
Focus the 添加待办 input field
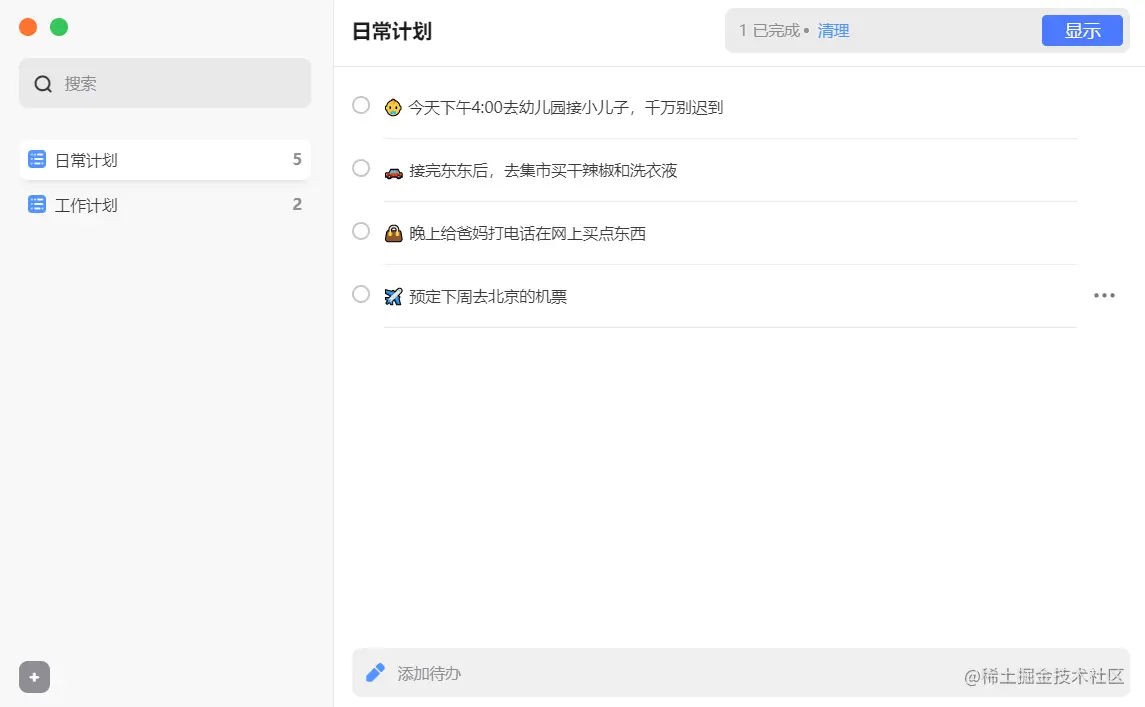click(740, 673)
